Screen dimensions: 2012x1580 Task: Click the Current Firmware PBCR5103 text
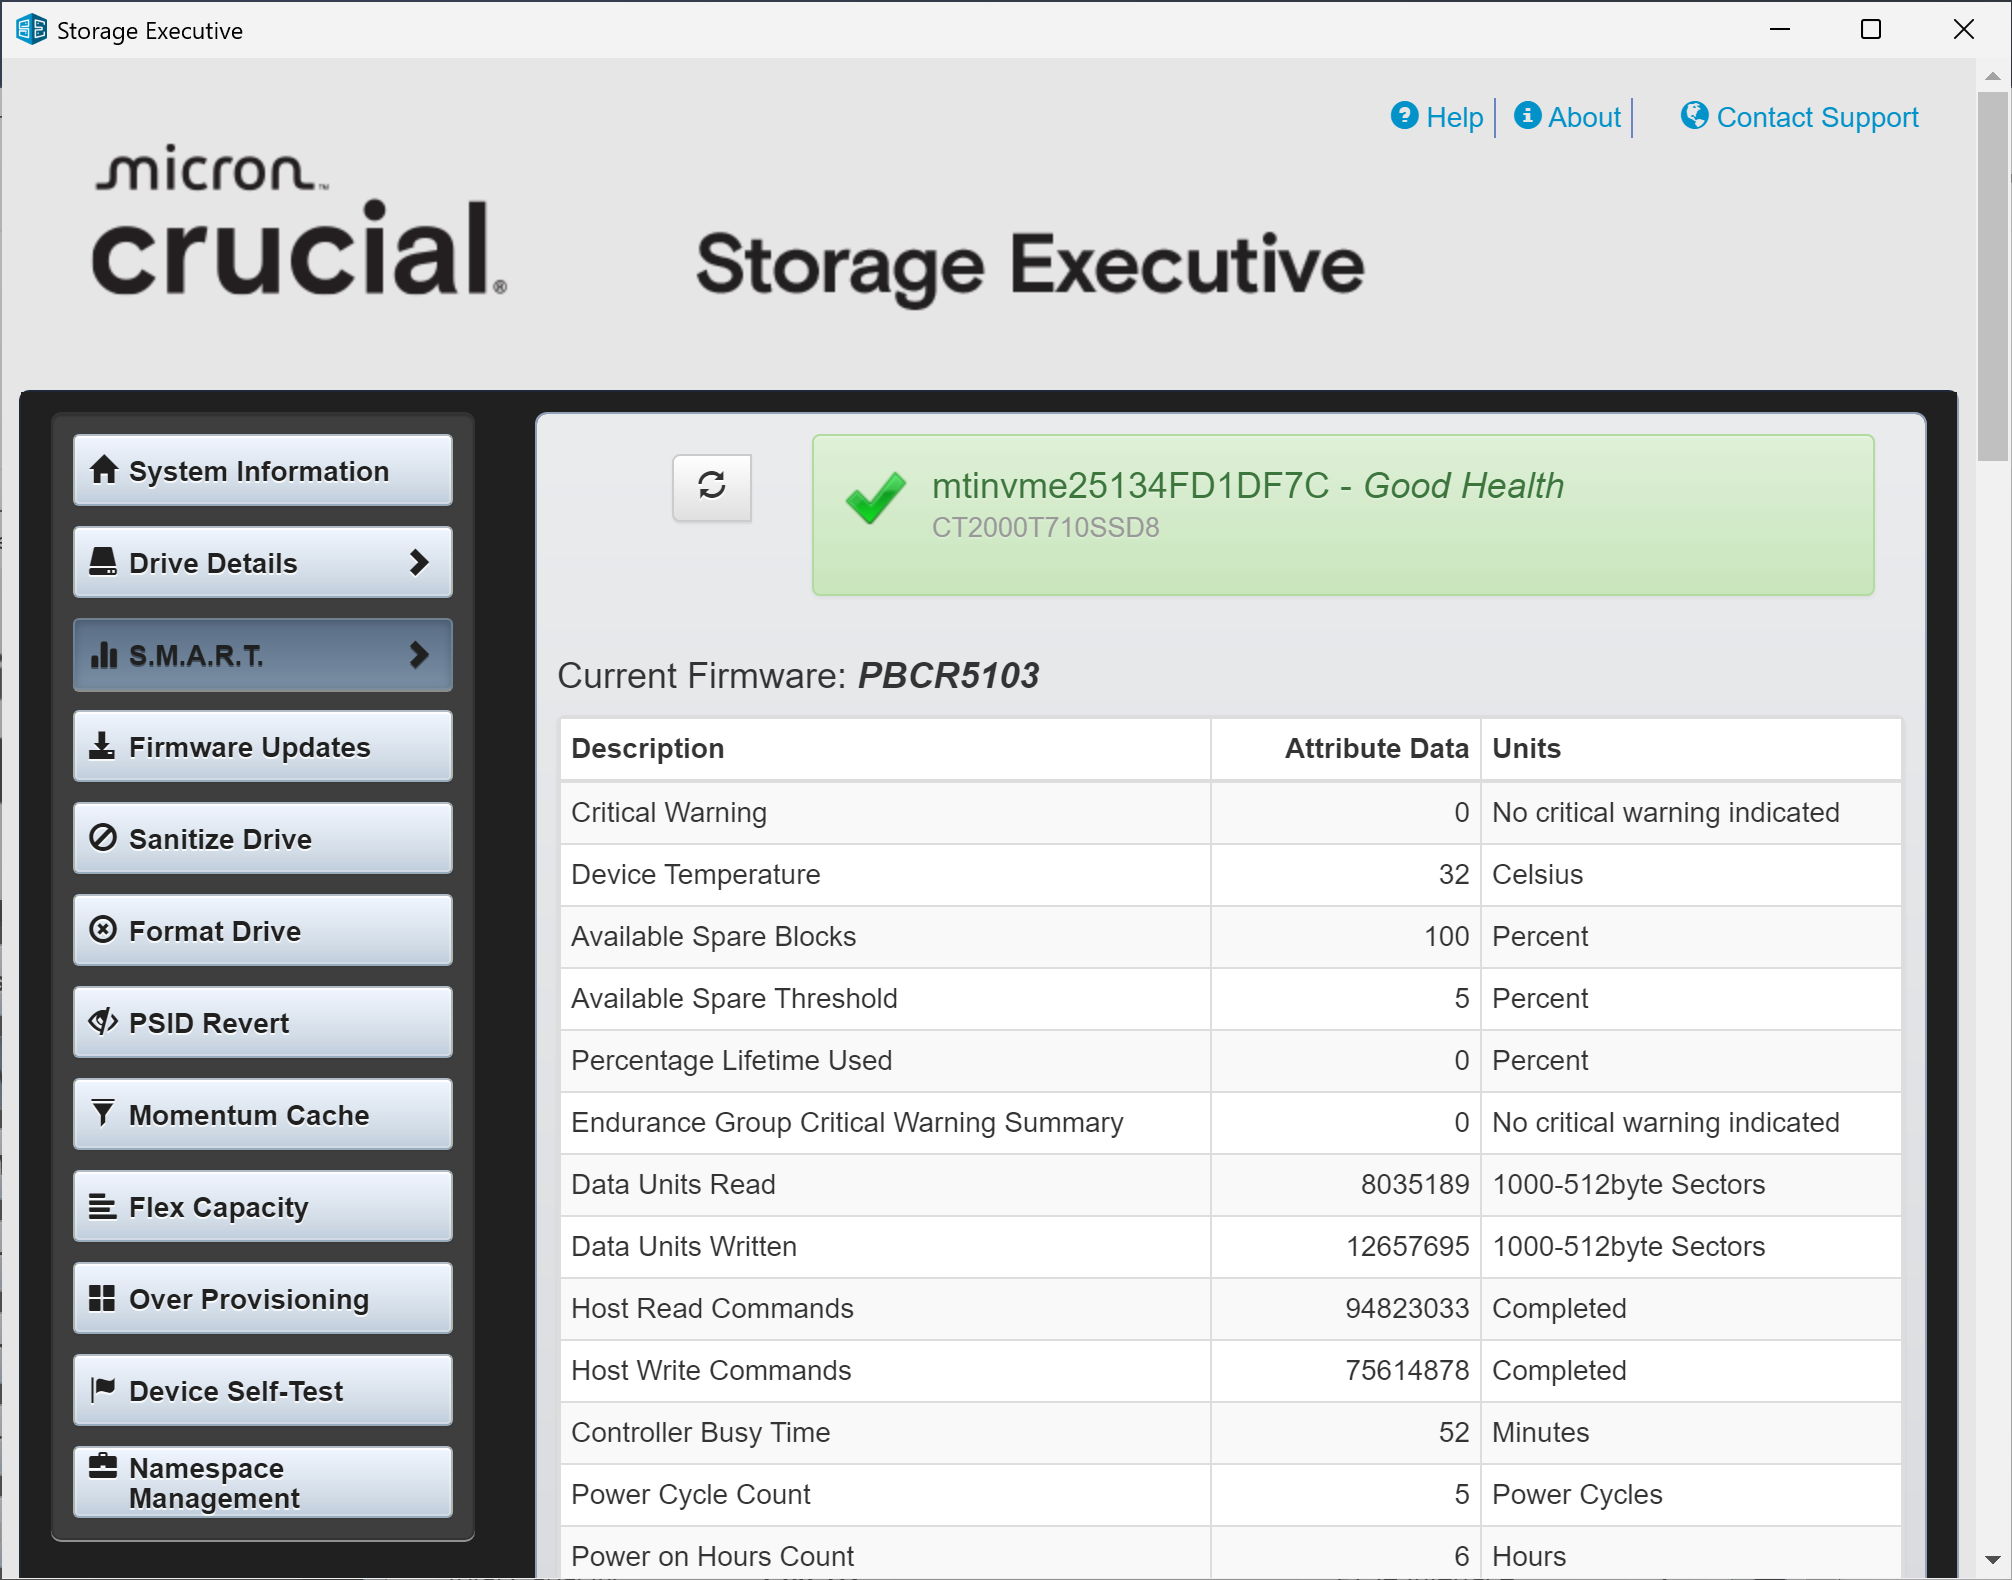tap(798, 675)
